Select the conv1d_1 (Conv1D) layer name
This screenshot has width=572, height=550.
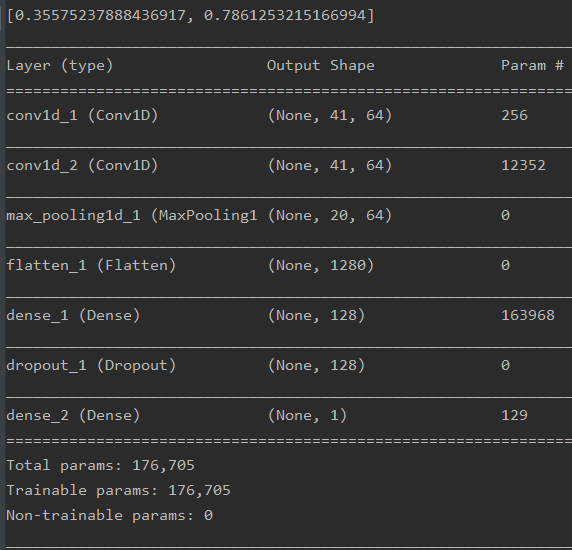point(82,116)
